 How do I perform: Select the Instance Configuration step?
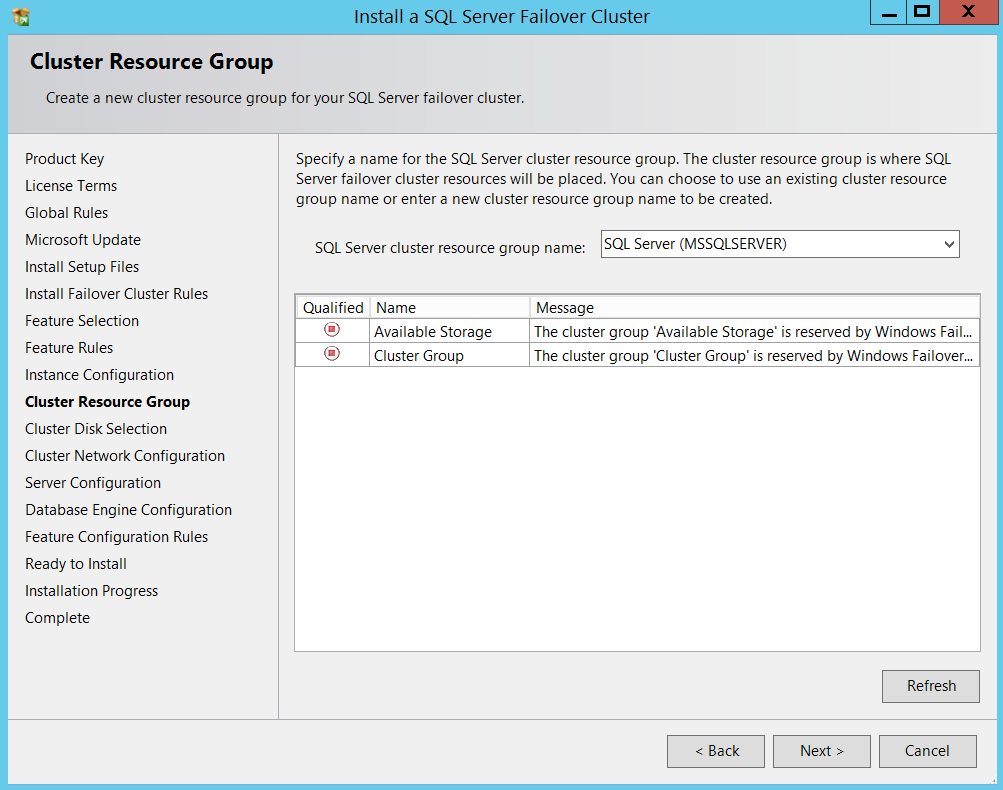pyautogui.click(x=99, y=375)
